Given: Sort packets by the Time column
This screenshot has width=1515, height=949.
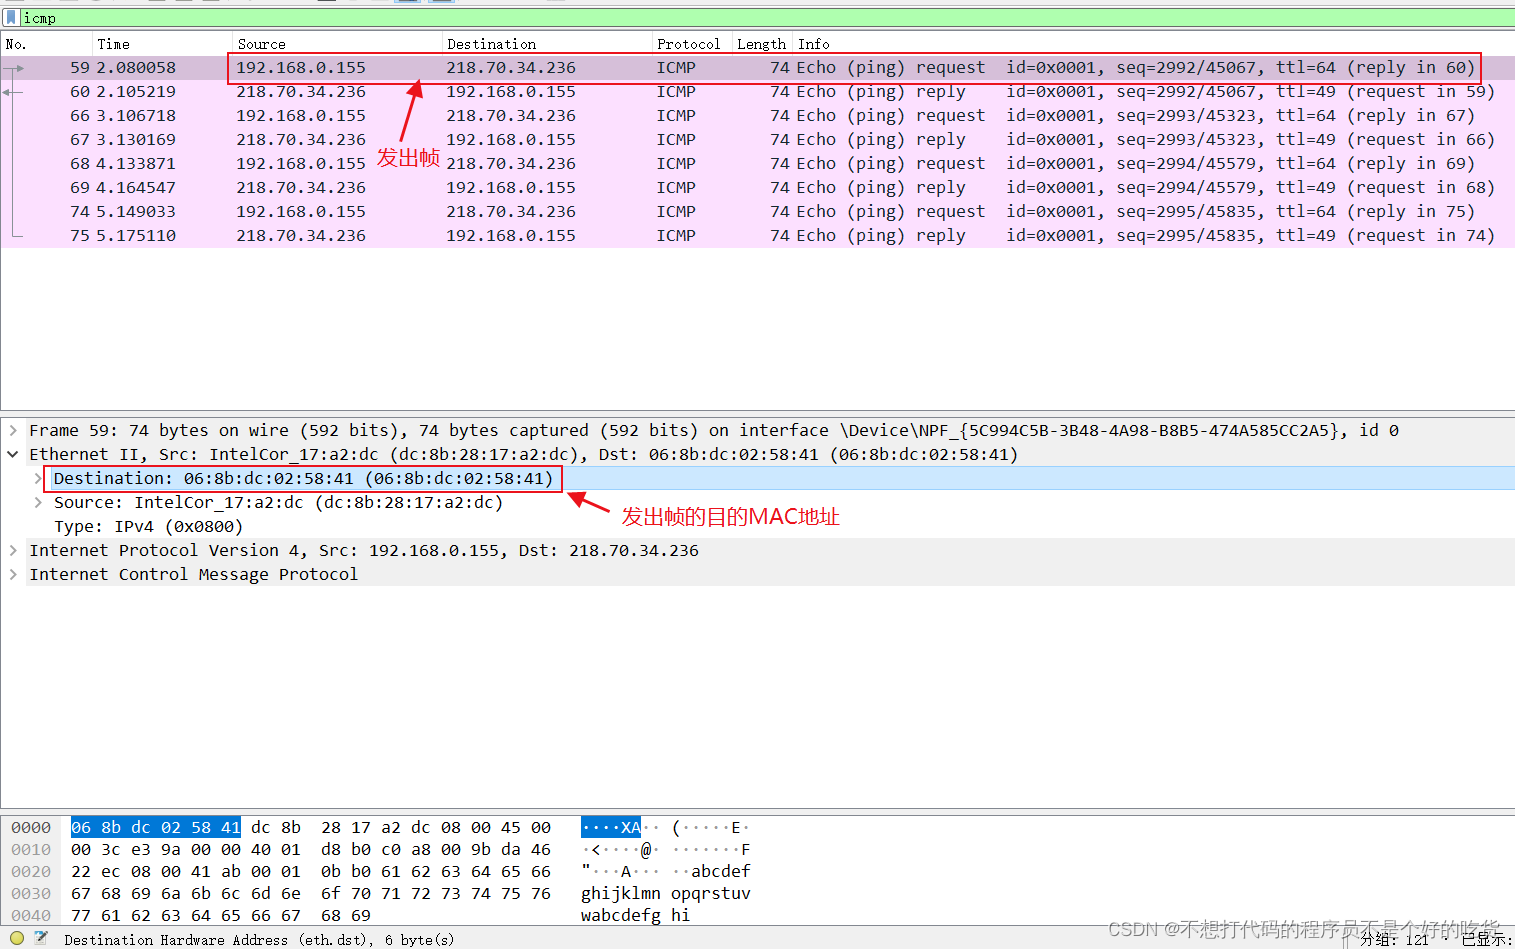Looking at the screenshot, I should [162, 44].
